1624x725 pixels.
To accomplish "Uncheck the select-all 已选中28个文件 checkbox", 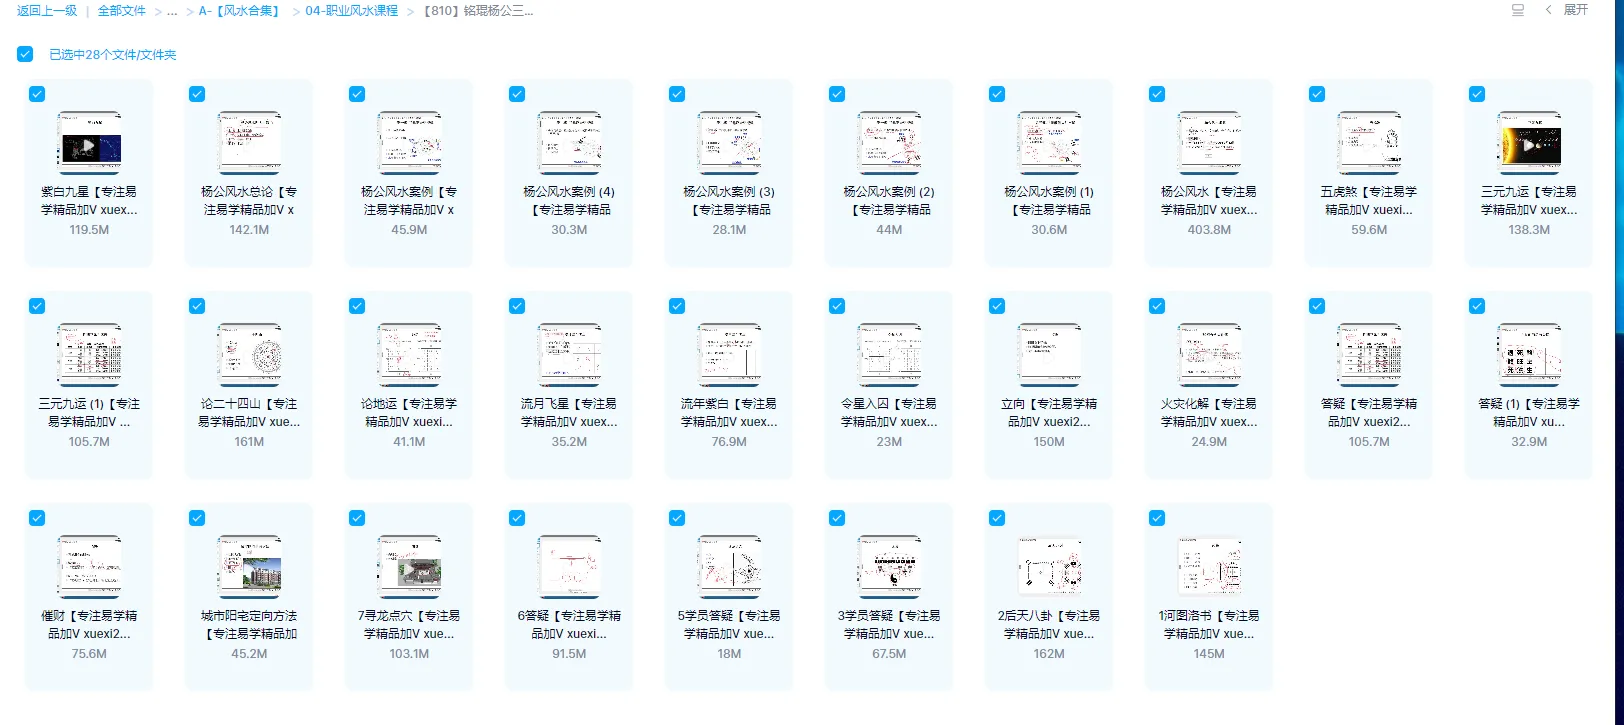I will point(25,54).
